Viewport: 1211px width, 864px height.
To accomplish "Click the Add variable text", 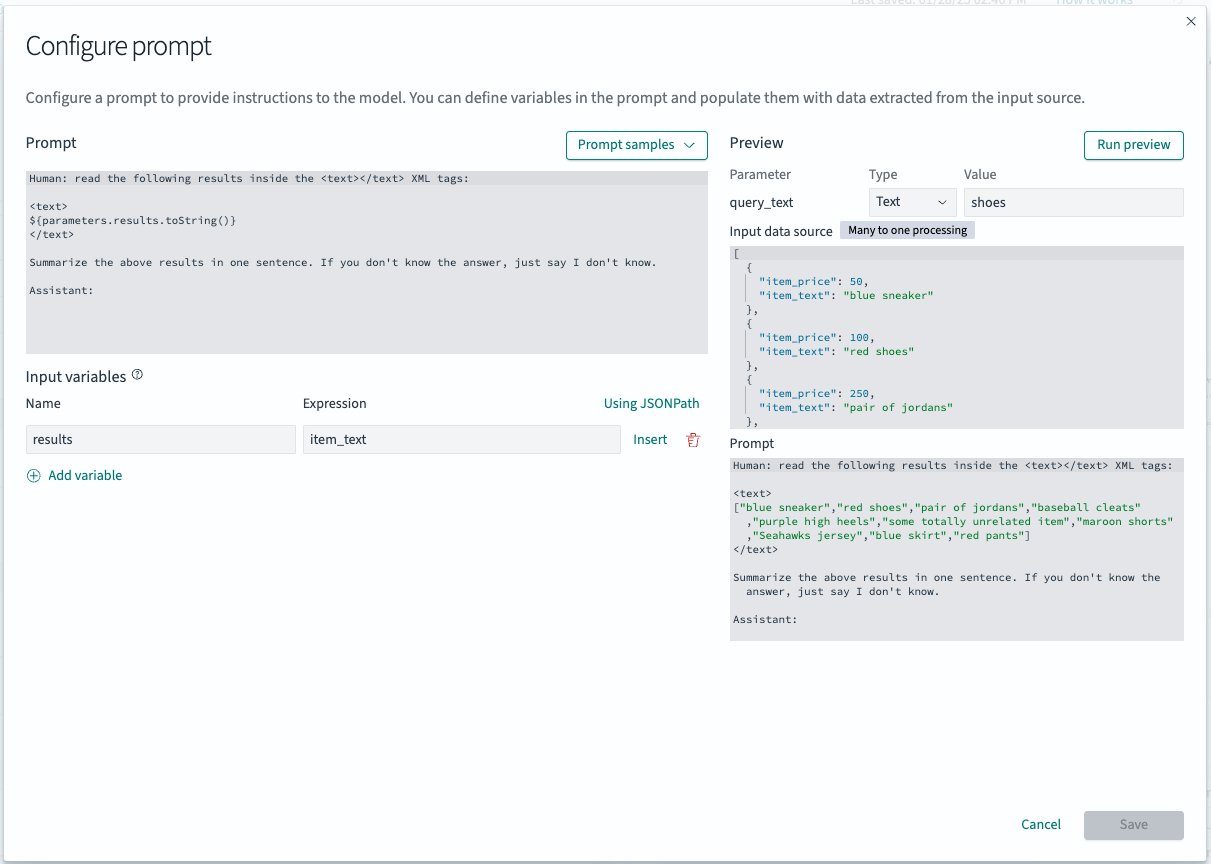I will (x=85, y=476).
